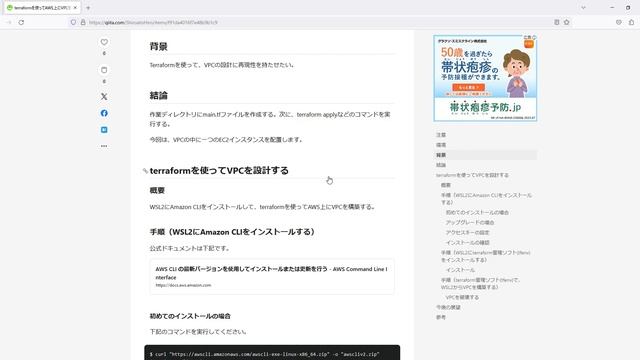
Task: Jump to 参考 in the contents
Action: click(441, 318)
